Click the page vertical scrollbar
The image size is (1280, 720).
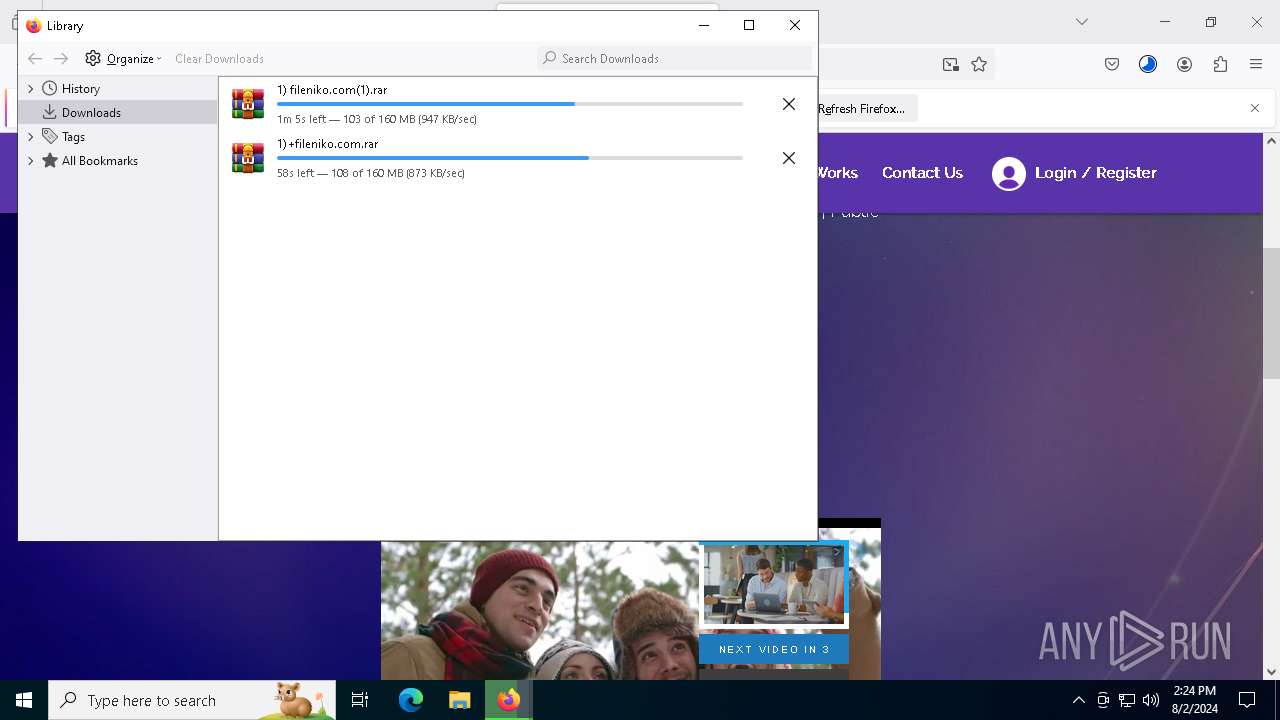click(1271, 314)
